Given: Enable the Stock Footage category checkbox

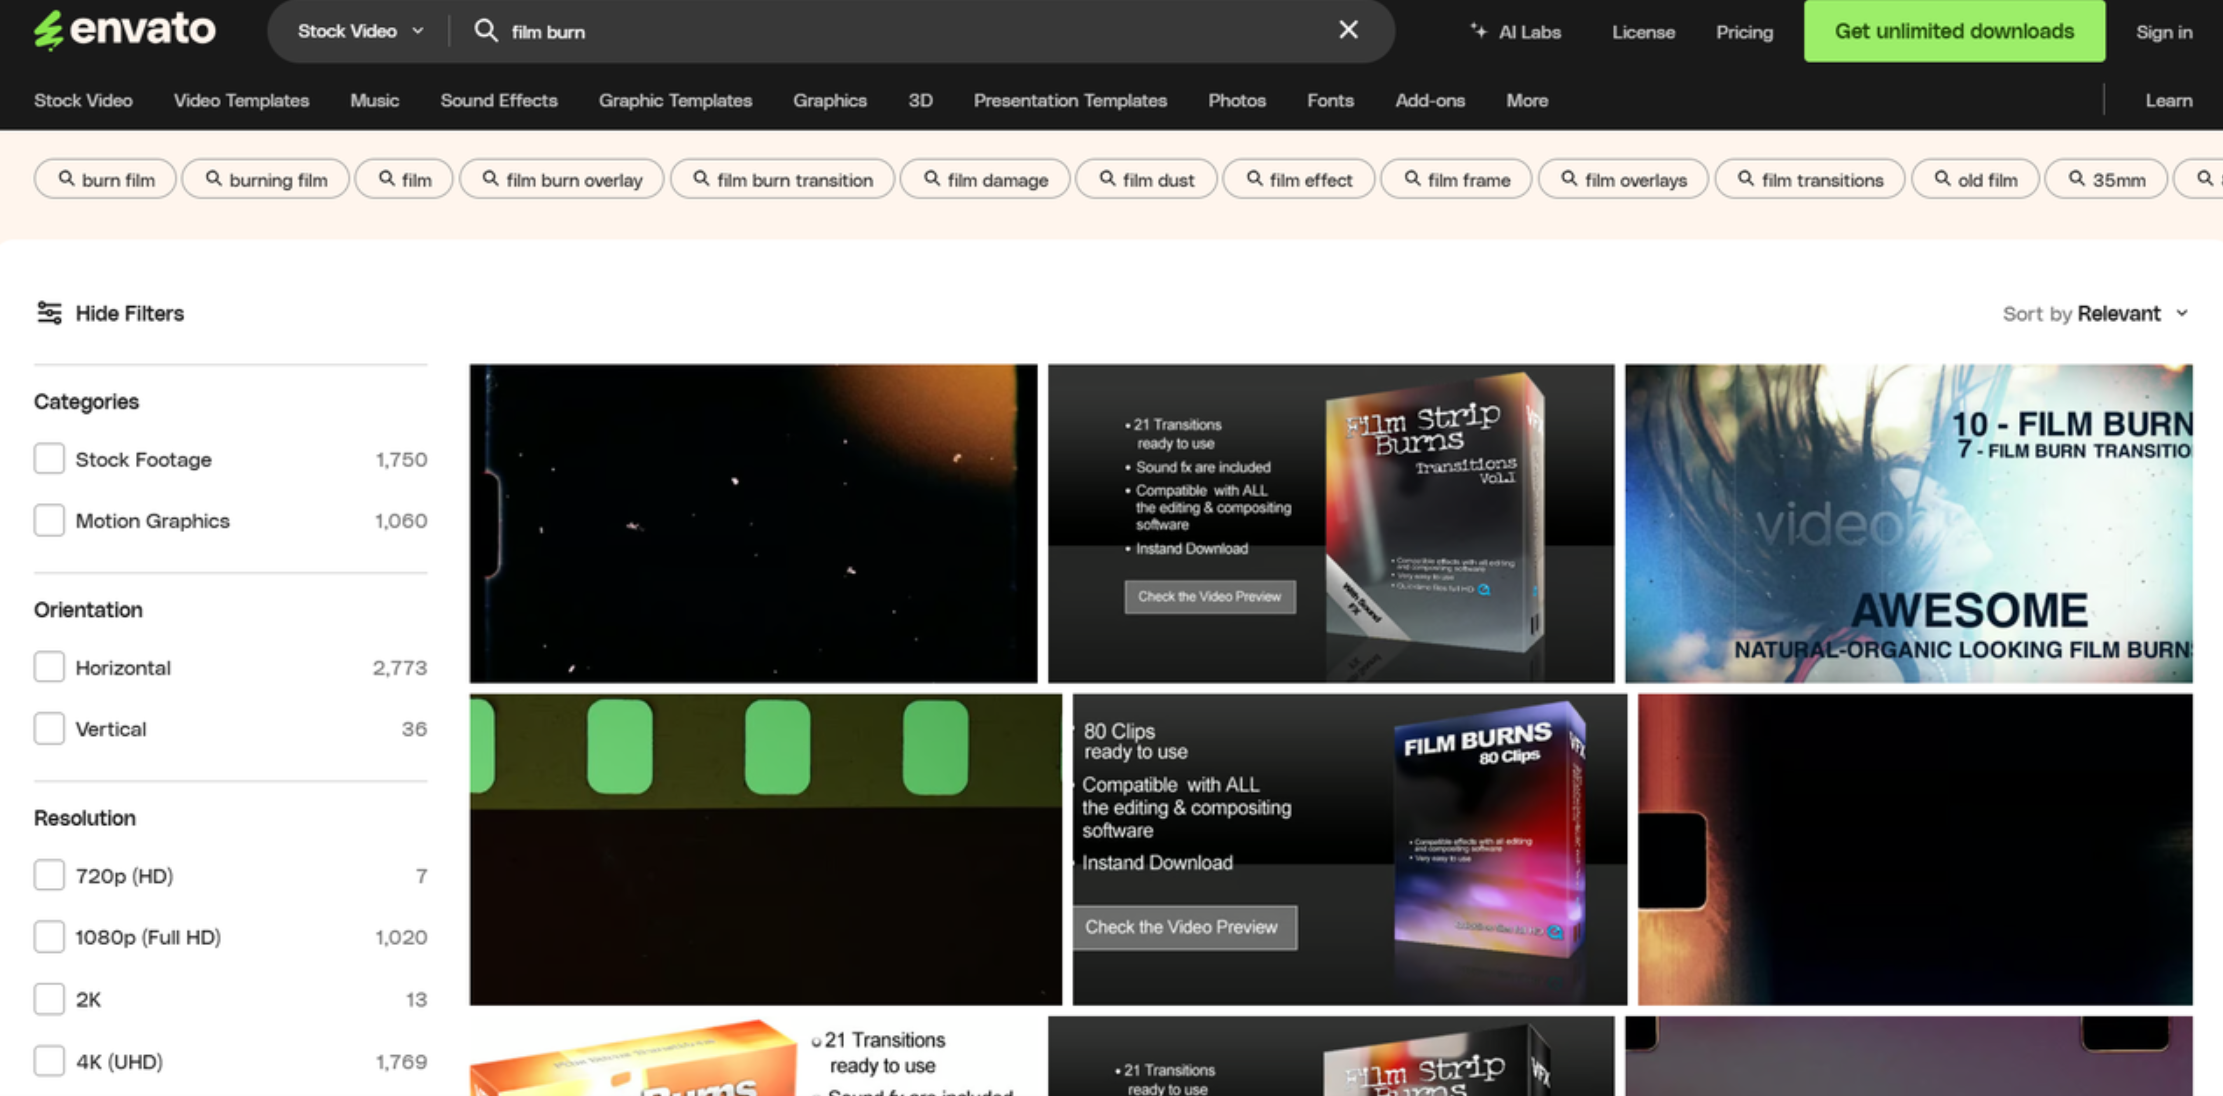Looking at the screenshot, I should coord(49,459).
